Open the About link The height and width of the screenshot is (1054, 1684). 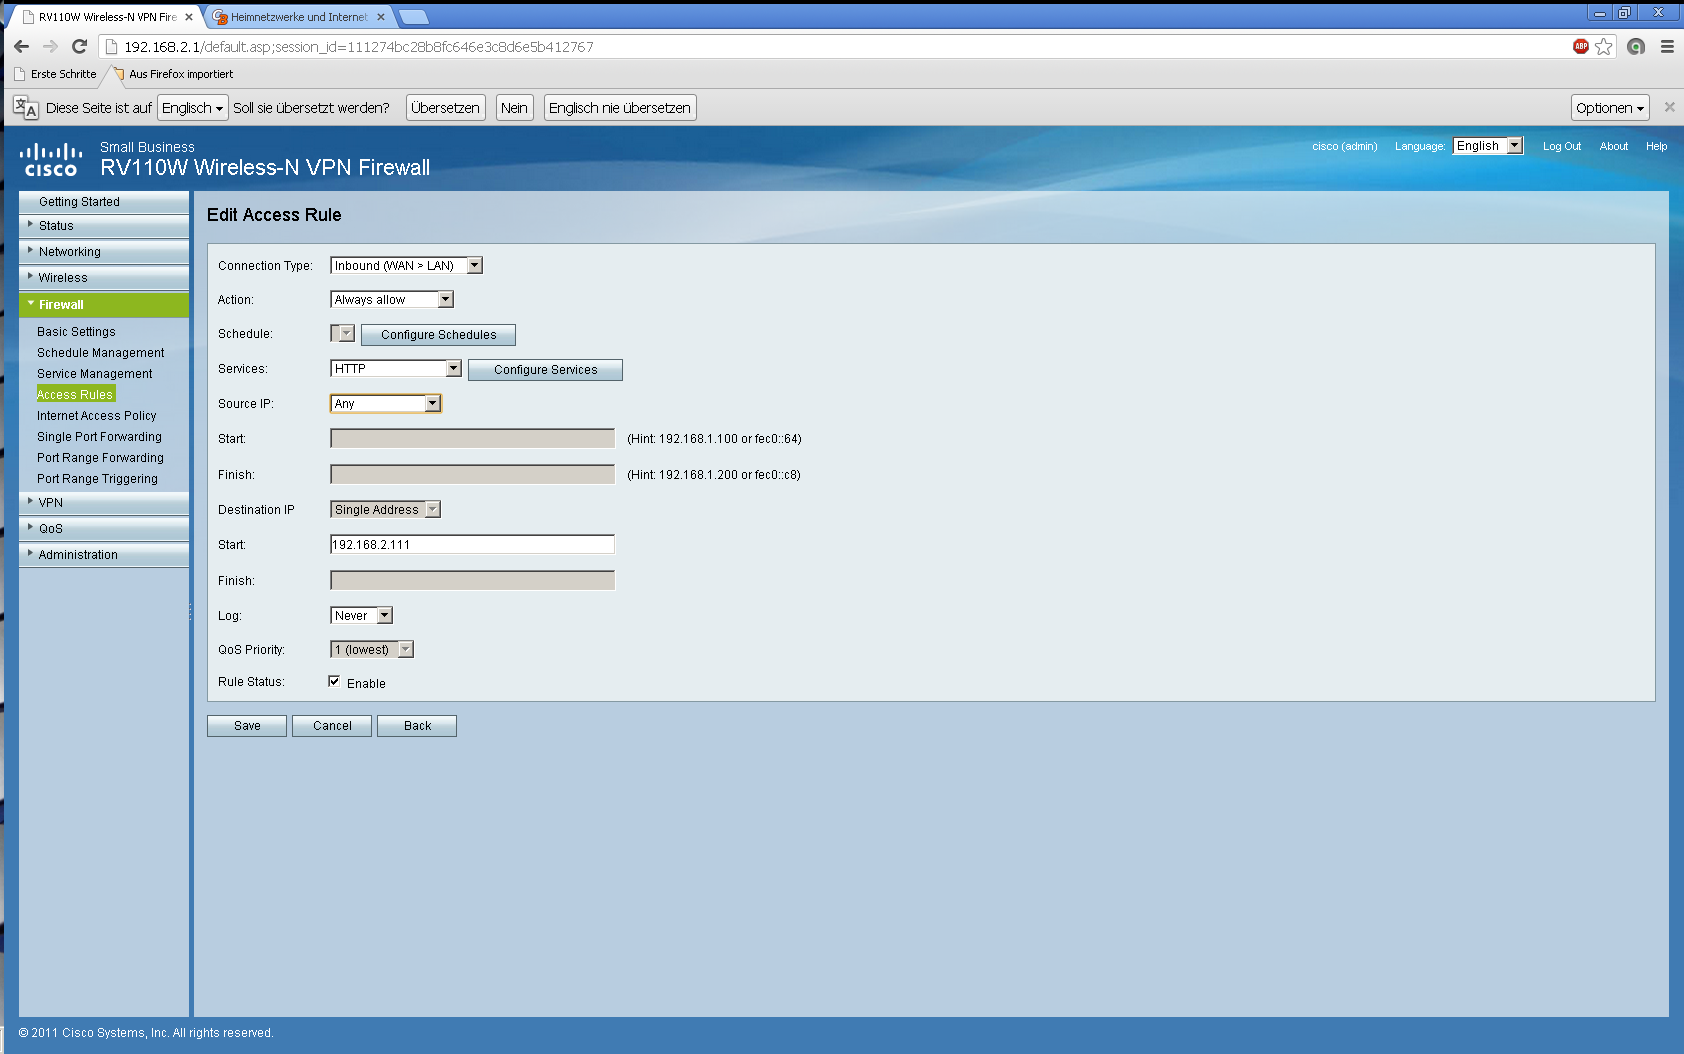click(1613, 146)
